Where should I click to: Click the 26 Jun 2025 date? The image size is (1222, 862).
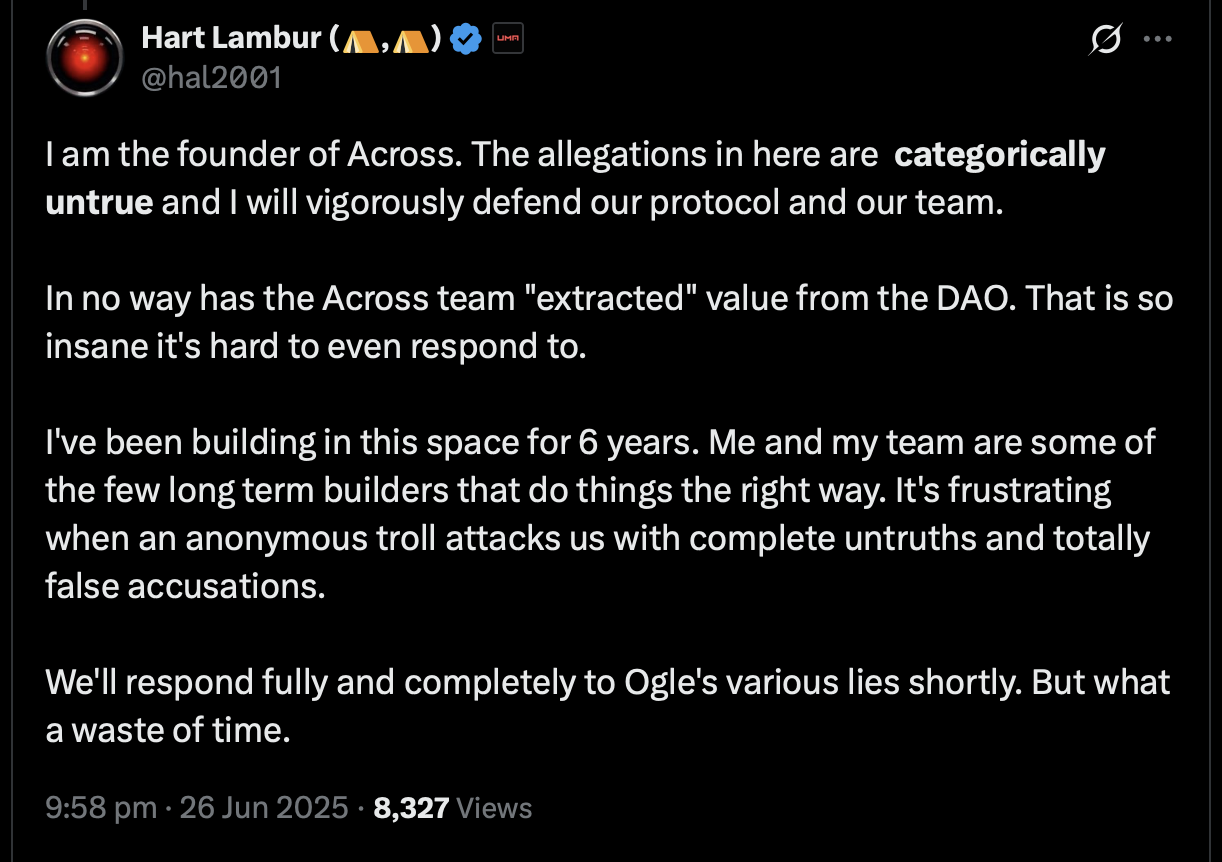(263, 807)
